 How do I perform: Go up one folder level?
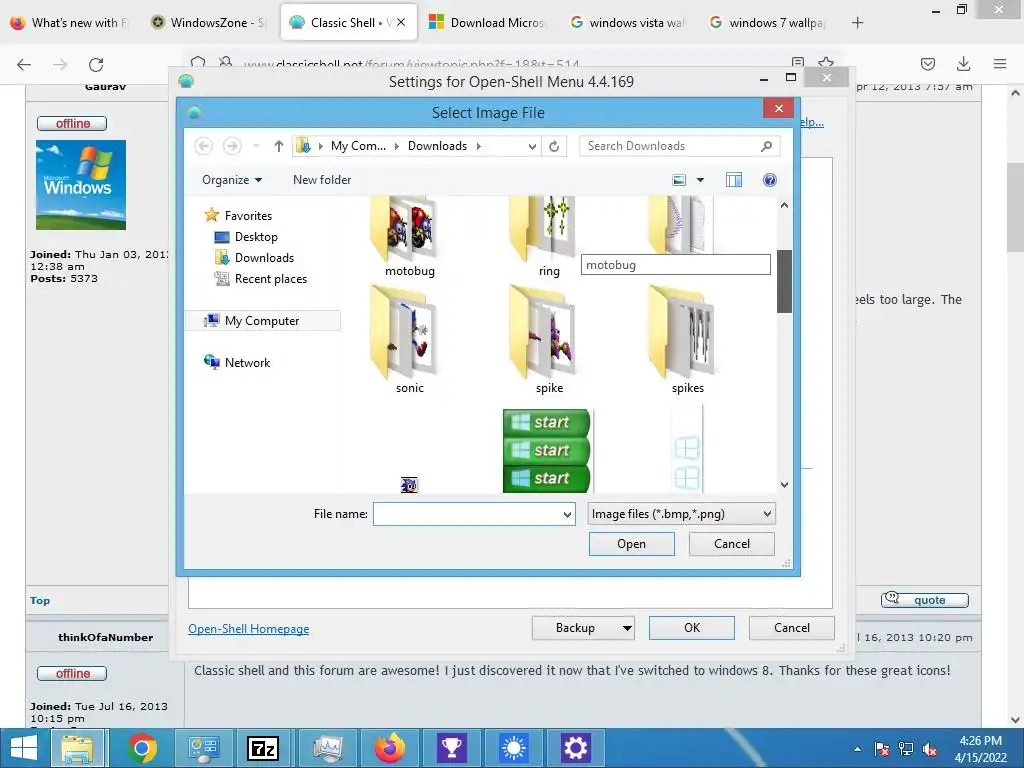[279, 146]
